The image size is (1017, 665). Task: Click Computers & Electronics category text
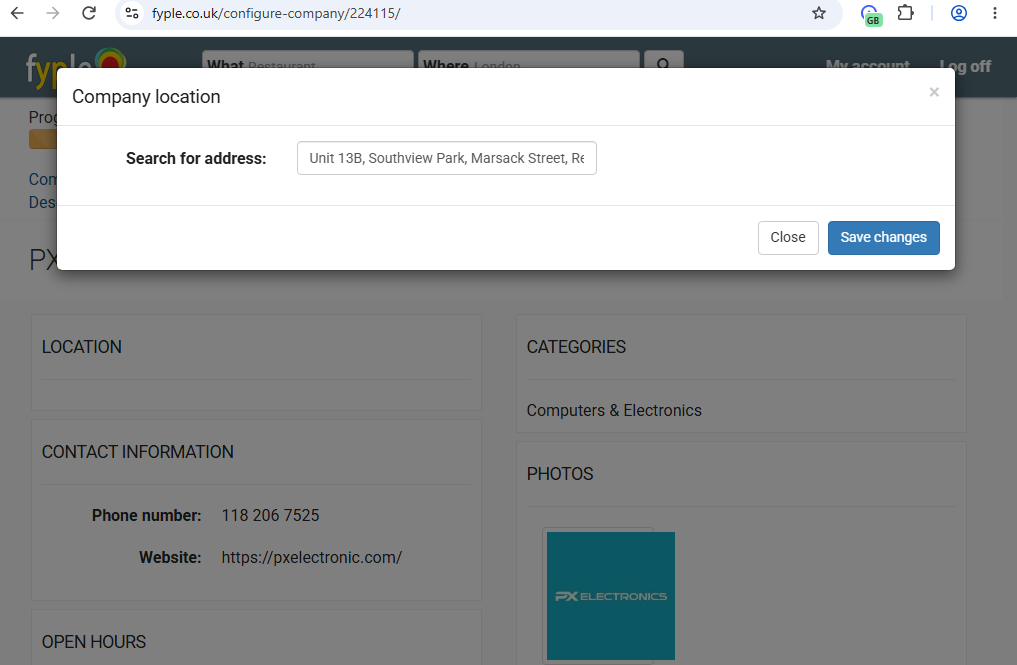[x=614, y=411]
